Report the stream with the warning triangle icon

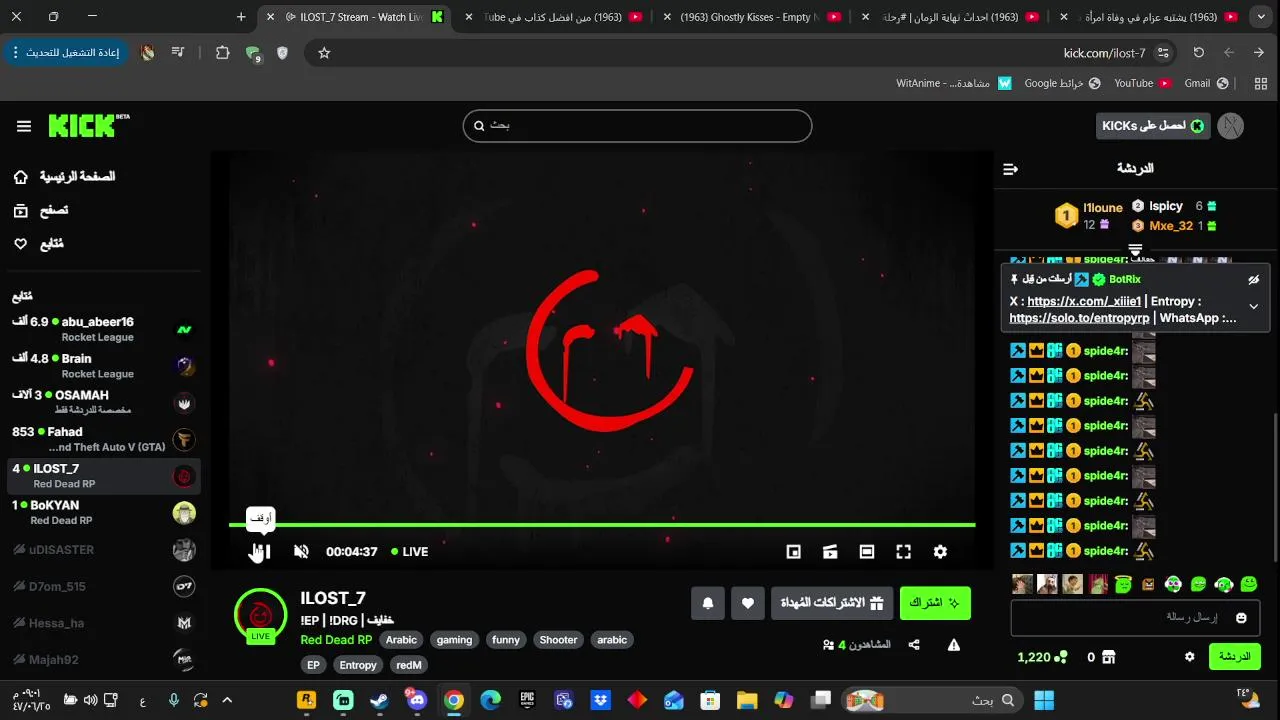[x=954, y=645]
